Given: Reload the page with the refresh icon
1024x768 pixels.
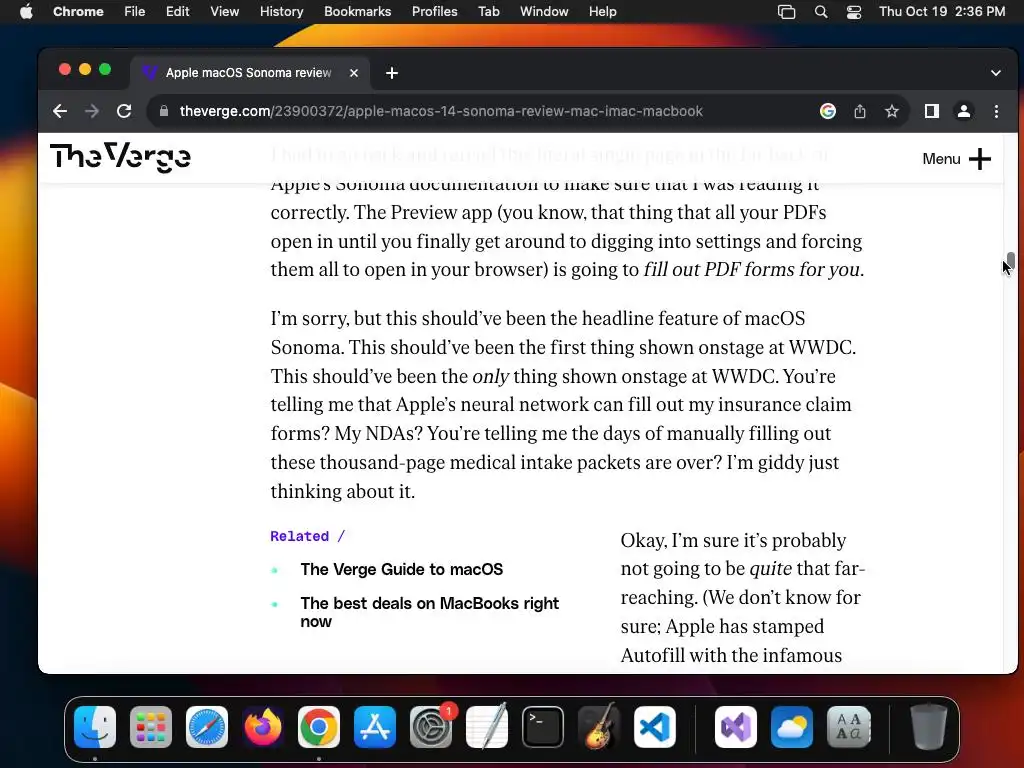Looking at the screenshot, I should (x=124, y=111).
